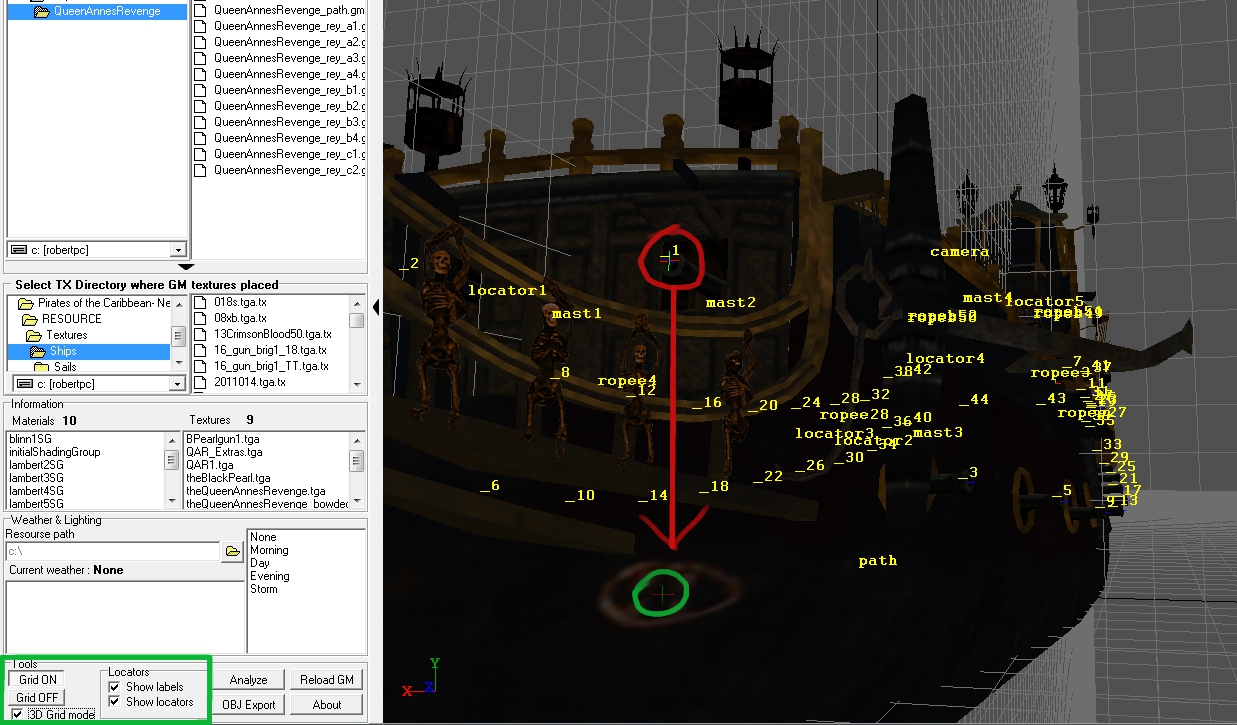Click the Textures list scrollbar

tap(356, 471)
